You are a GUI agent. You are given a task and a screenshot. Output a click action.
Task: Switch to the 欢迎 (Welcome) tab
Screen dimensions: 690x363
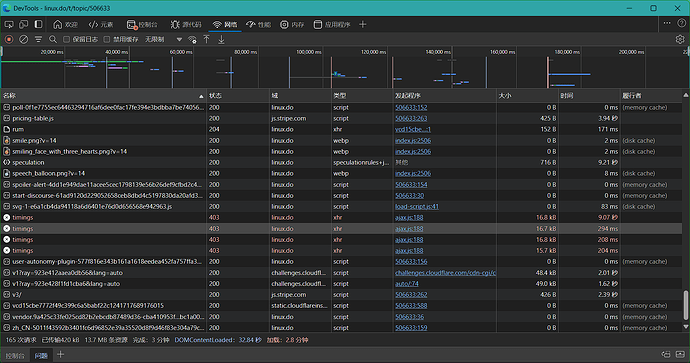pos(65,25)
